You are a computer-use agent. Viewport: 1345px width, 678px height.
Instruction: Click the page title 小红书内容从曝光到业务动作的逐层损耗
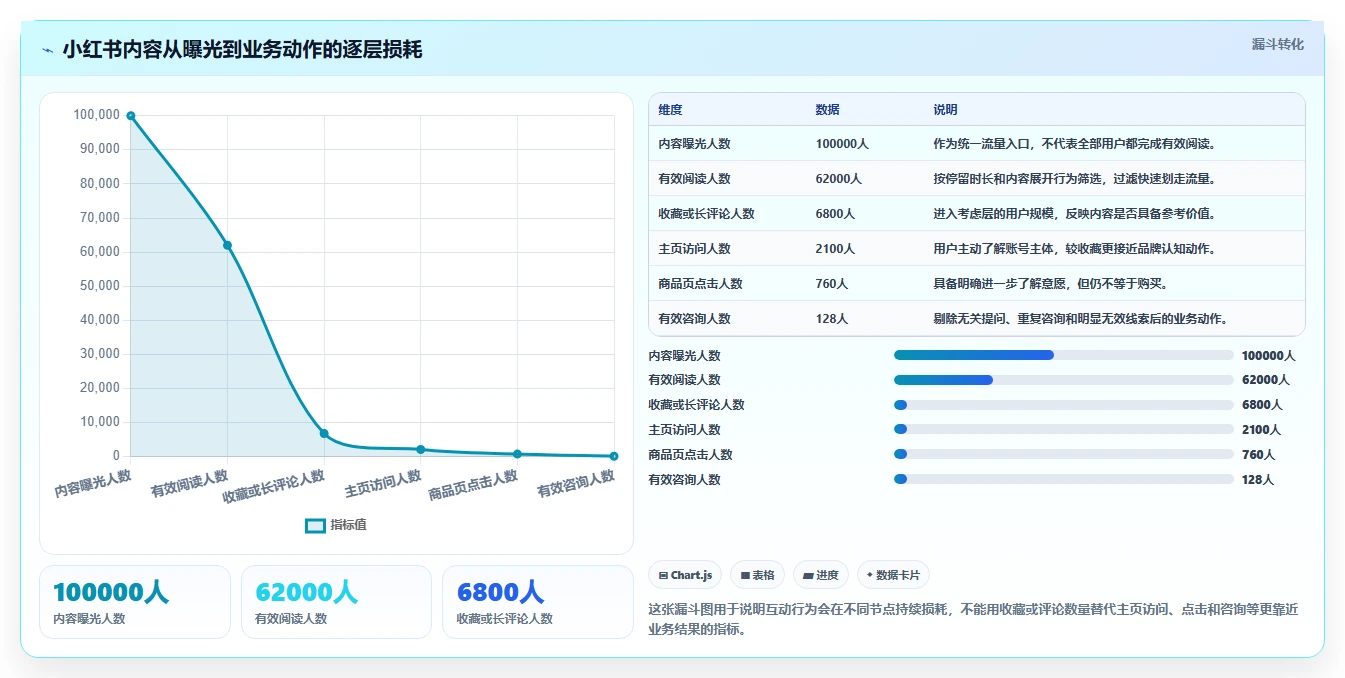coord(242,50)
